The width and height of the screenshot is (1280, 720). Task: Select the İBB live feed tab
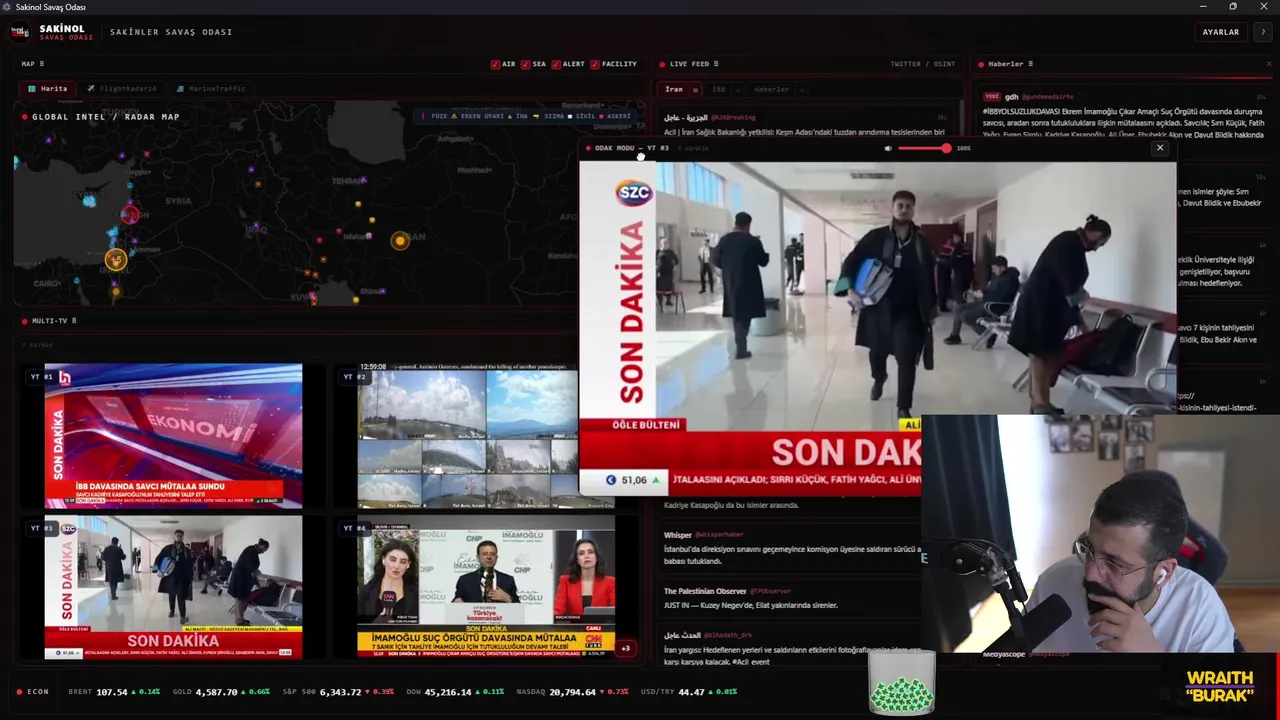click(719, 89)
